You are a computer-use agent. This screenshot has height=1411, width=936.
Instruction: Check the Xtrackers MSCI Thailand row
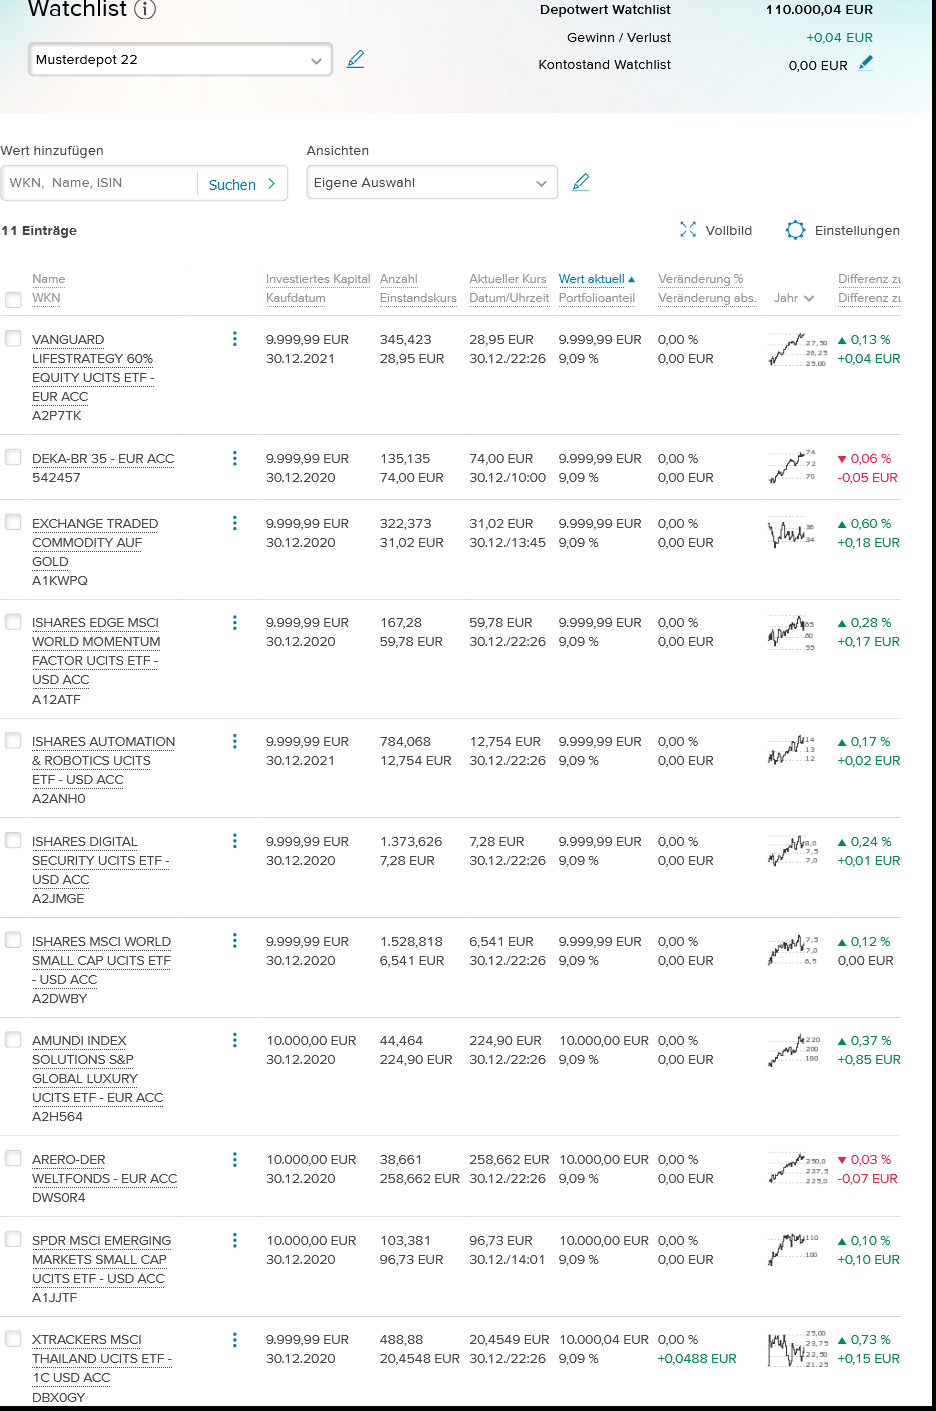[x=13, y=1339]
